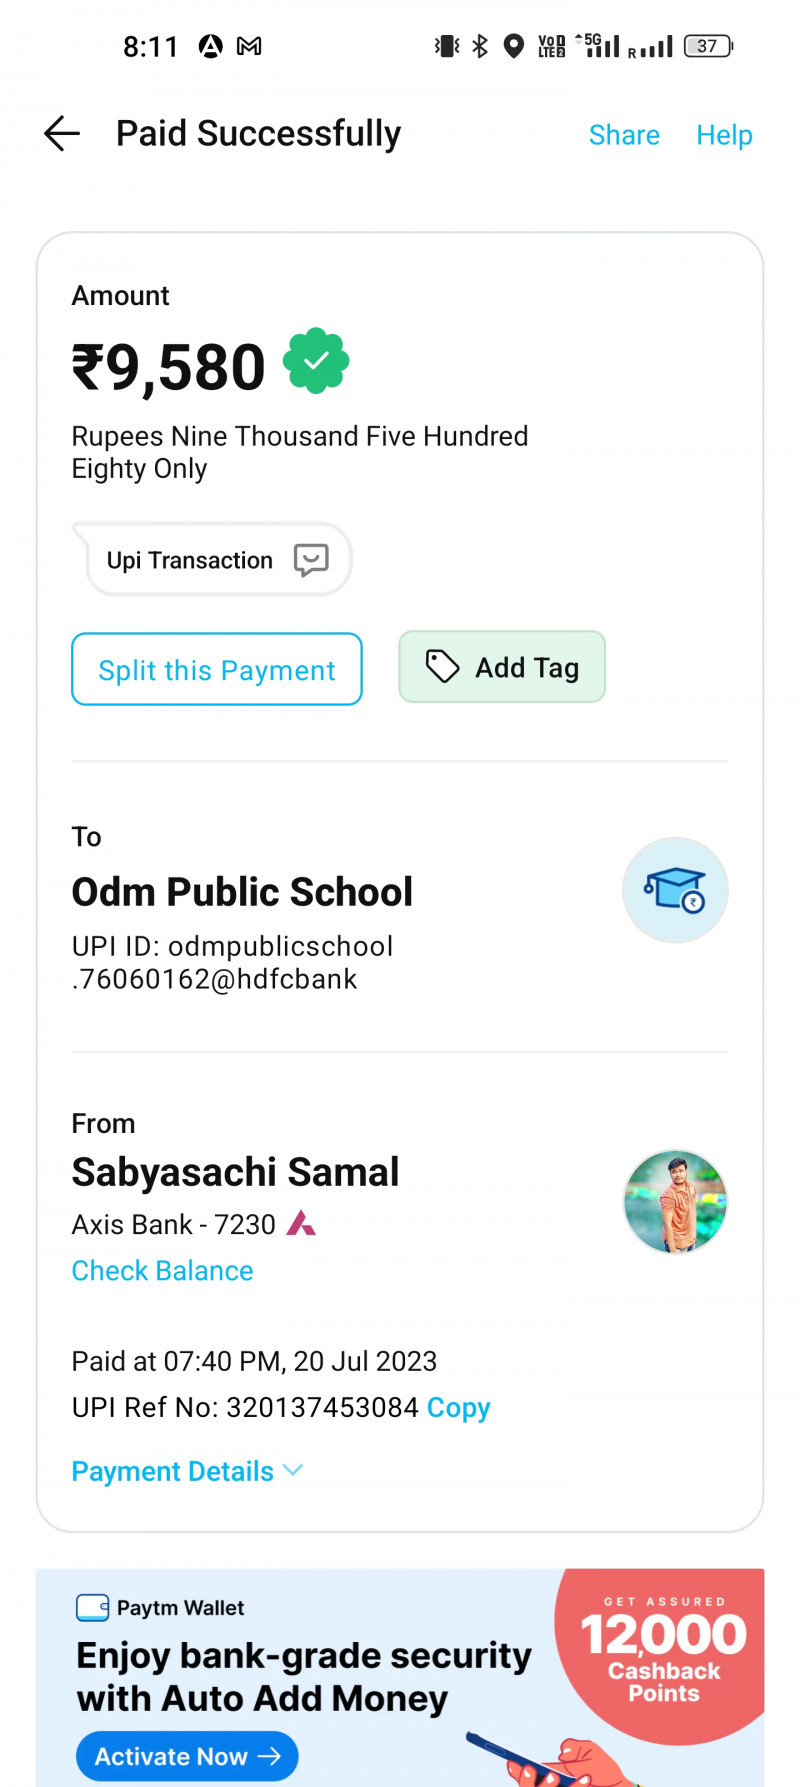Image resolution: width=800 pixels, height=1787 pixels.
Task: Tap the tag icon in Add Tag
Action: (442, 666)
